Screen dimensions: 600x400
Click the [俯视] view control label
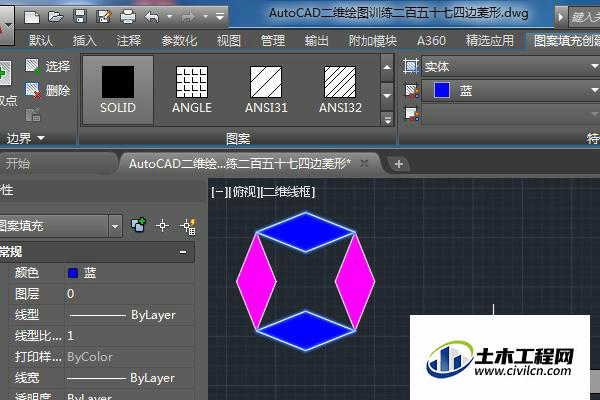(x=244, y=191)
